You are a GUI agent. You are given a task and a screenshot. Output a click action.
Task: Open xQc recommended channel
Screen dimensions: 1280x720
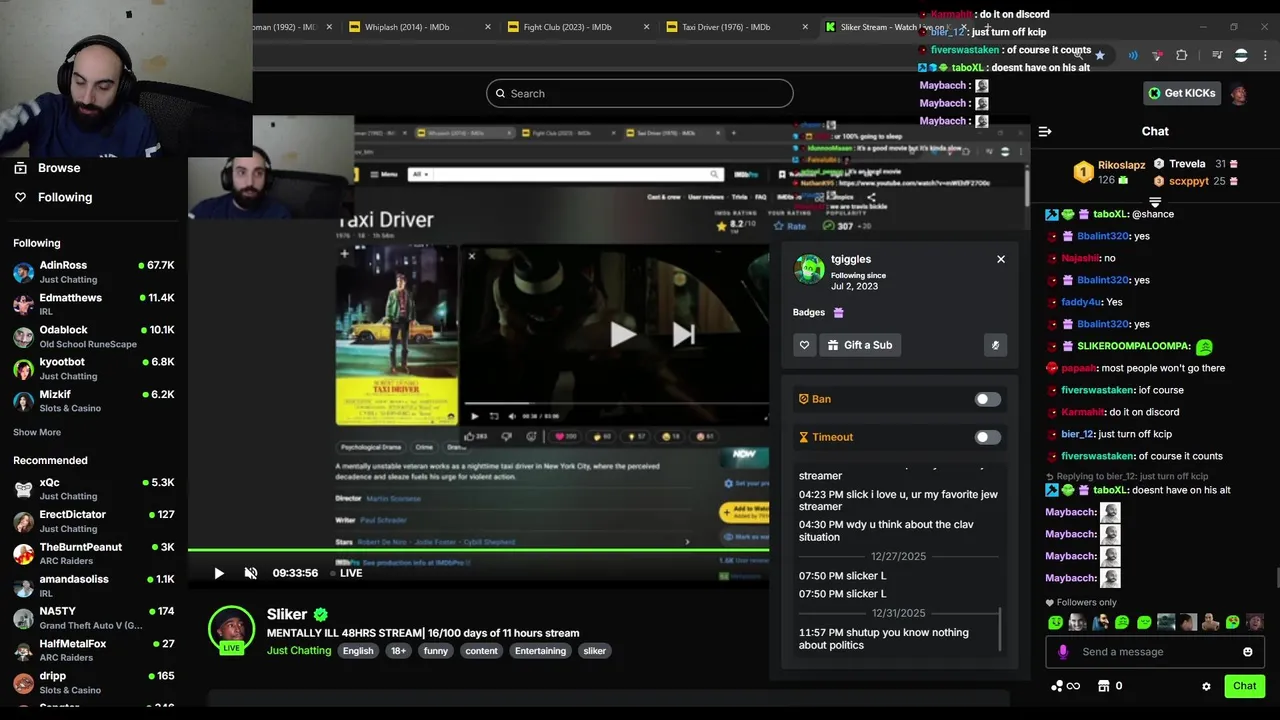click(94, 489)
